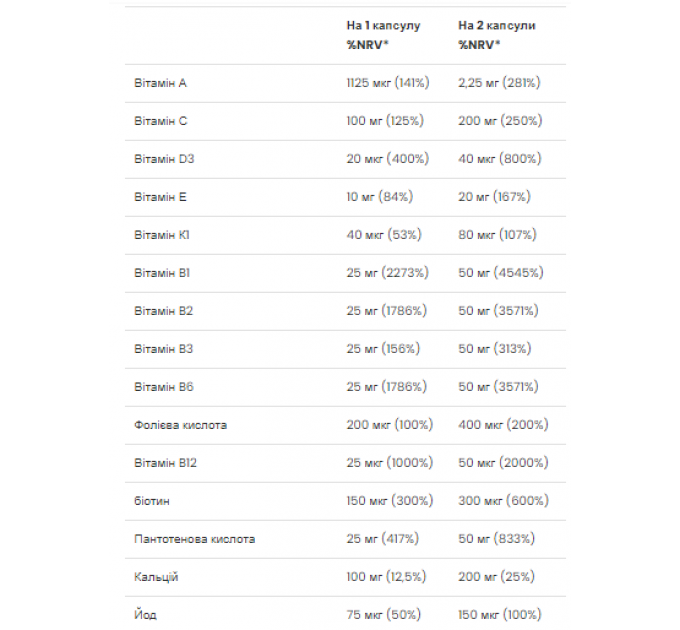Select the Вітамін D3 row label
This screenshot has height=630, width=680.
[164, 159]
